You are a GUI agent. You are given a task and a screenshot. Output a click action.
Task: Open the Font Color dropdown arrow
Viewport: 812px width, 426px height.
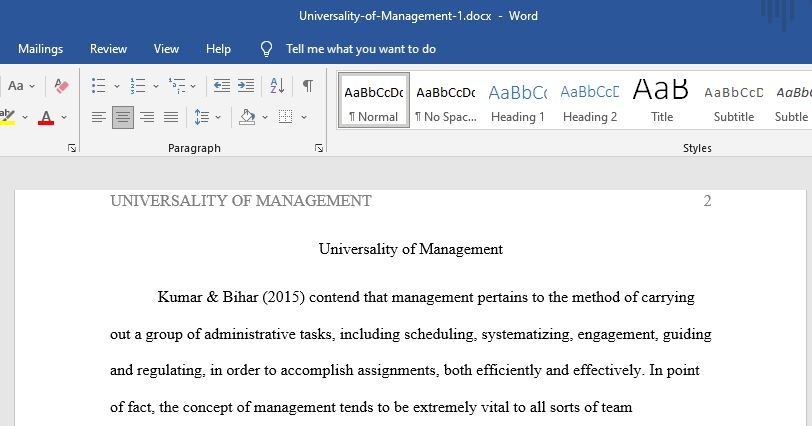64,117
